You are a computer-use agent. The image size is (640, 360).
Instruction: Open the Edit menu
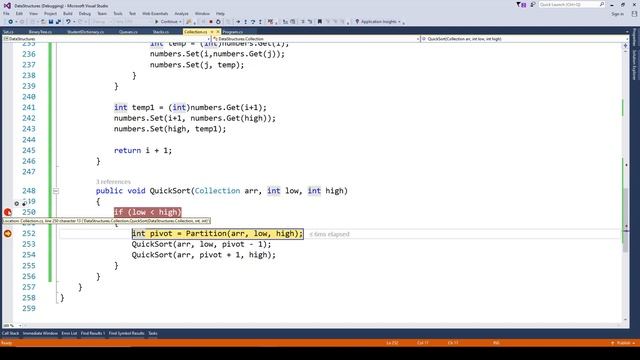pos(19,13)
